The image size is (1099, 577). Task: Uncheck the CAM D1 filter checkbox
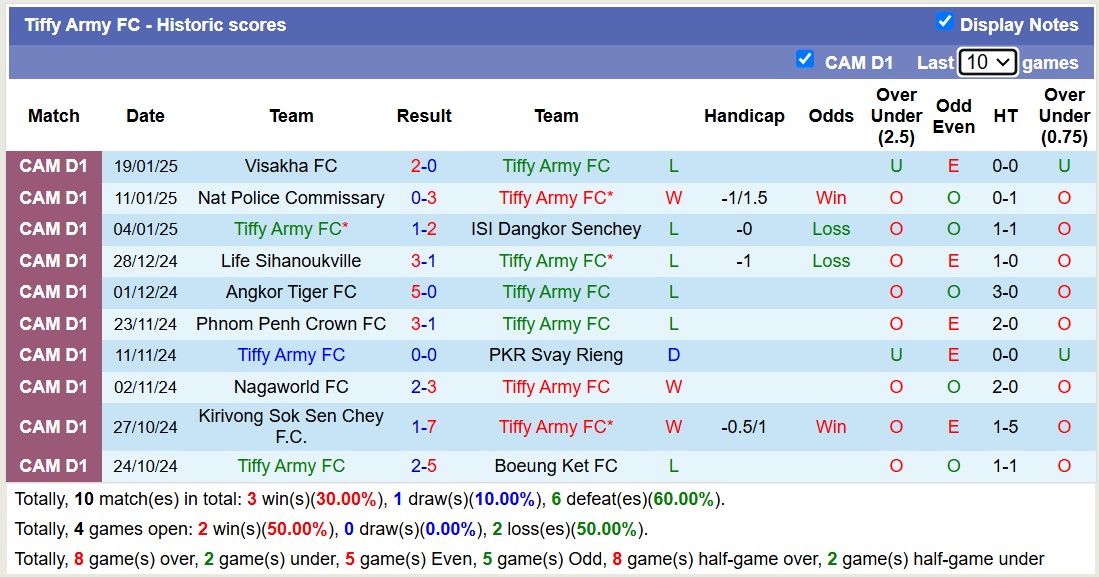805,60
